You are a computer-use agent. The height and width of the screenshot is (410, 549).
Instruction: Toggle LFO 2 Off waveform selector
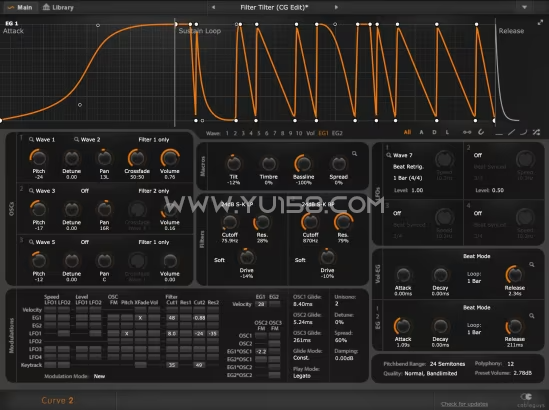[478, 155]
